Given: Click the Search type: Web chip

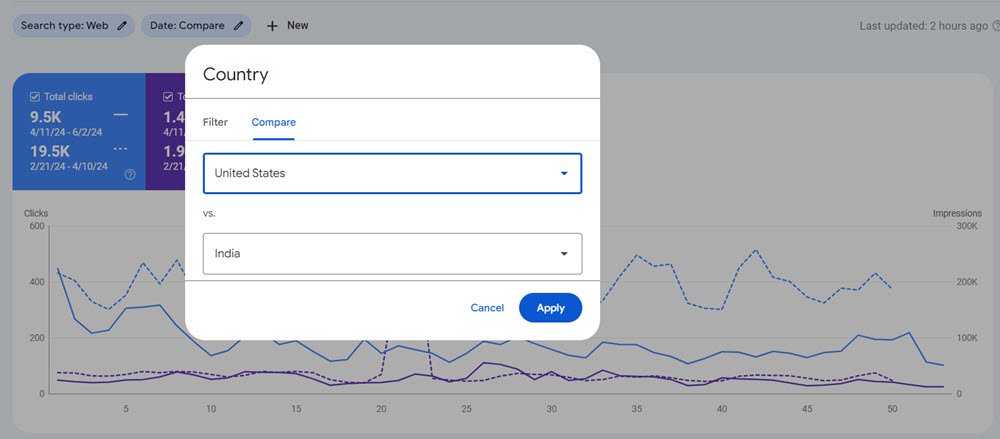Looking at the screenshot, I should pos(64,26).
